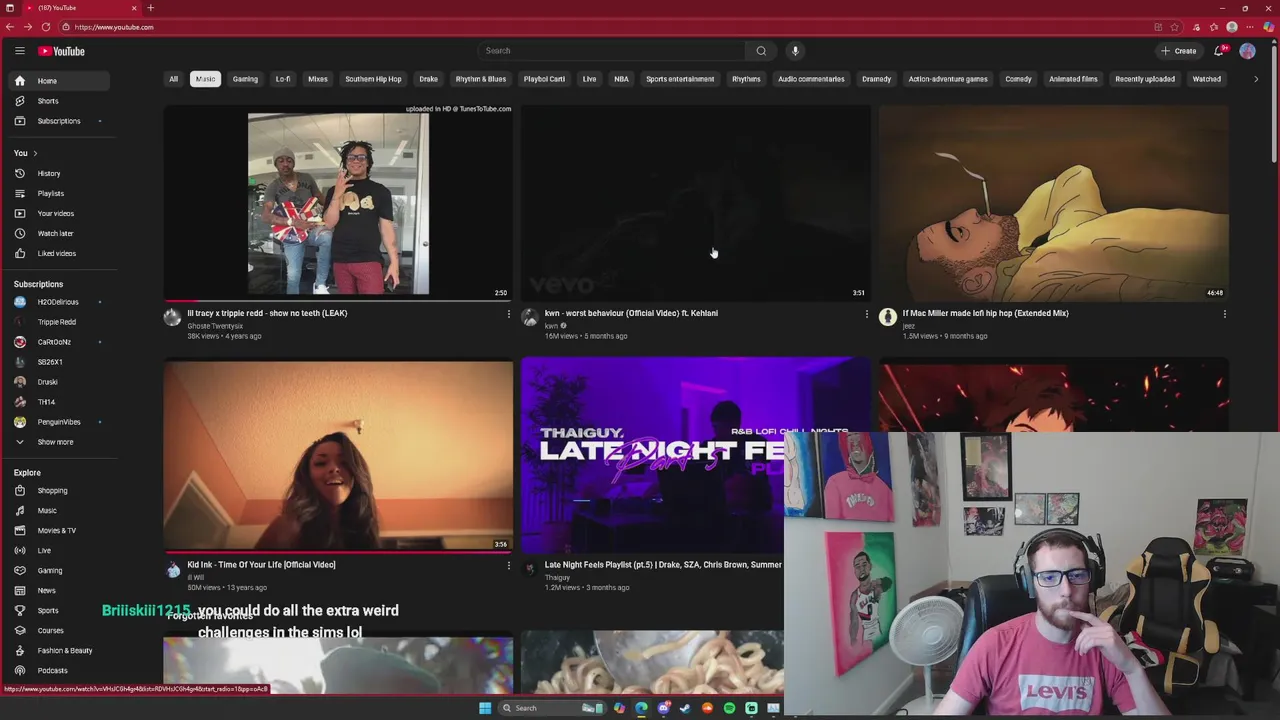The height and width of the screenshot is (720, 1280).
Task: Click the search magnifier button
Action: click(x=761, y=51)
